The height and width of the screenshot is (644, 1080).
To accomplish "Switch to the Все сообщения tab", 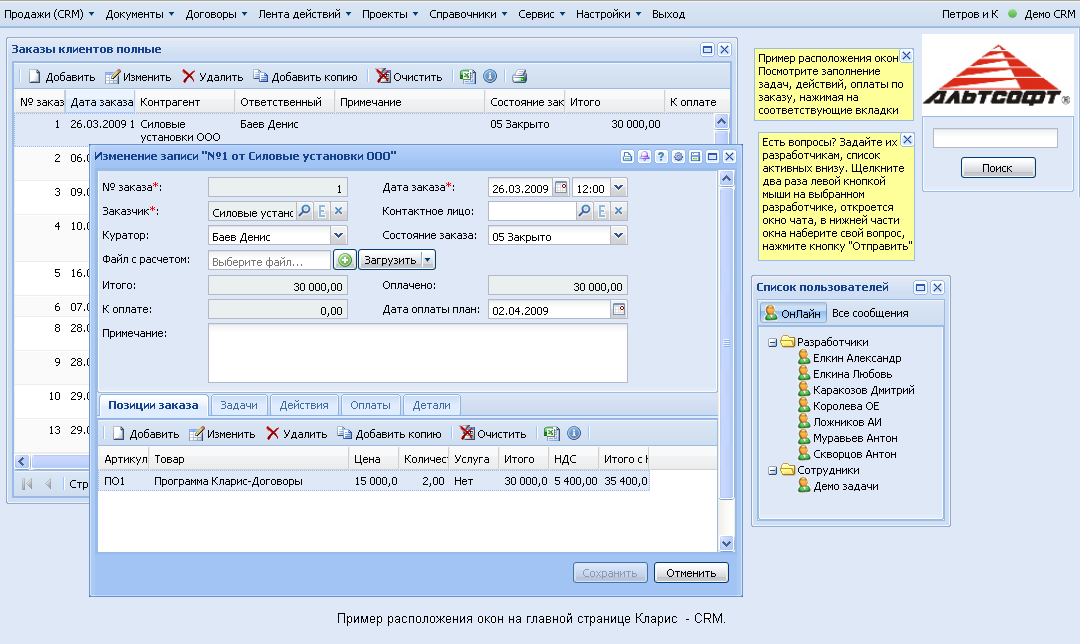I will (870, 313).
